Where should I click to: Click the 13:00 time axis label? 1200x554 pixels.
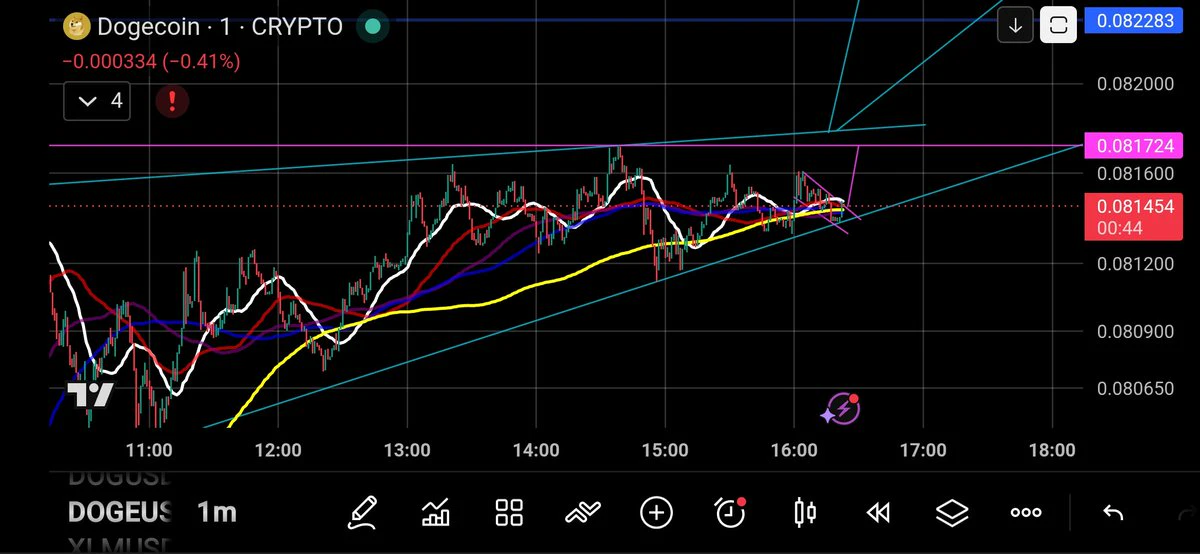(x=406, y=450)
